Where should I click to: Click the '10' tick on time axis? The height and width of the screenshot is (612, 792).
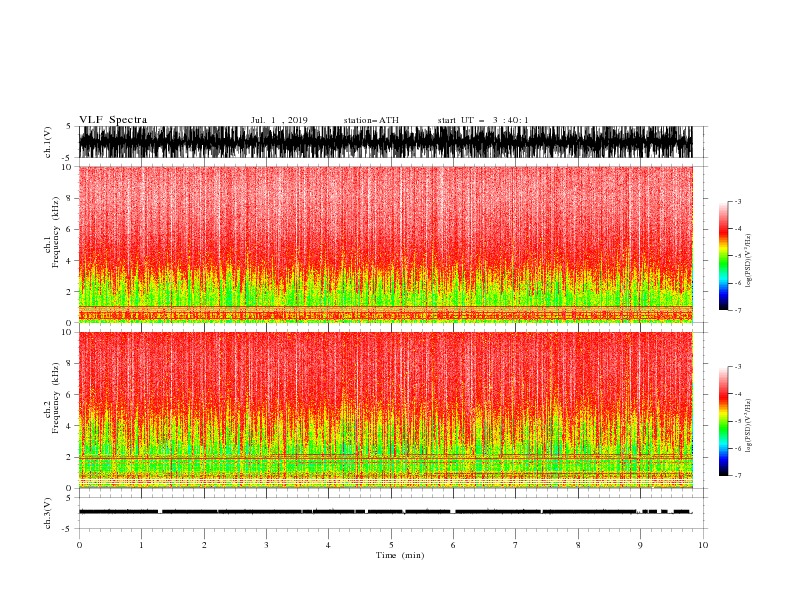pyautogui.click(x=703, y=545)
